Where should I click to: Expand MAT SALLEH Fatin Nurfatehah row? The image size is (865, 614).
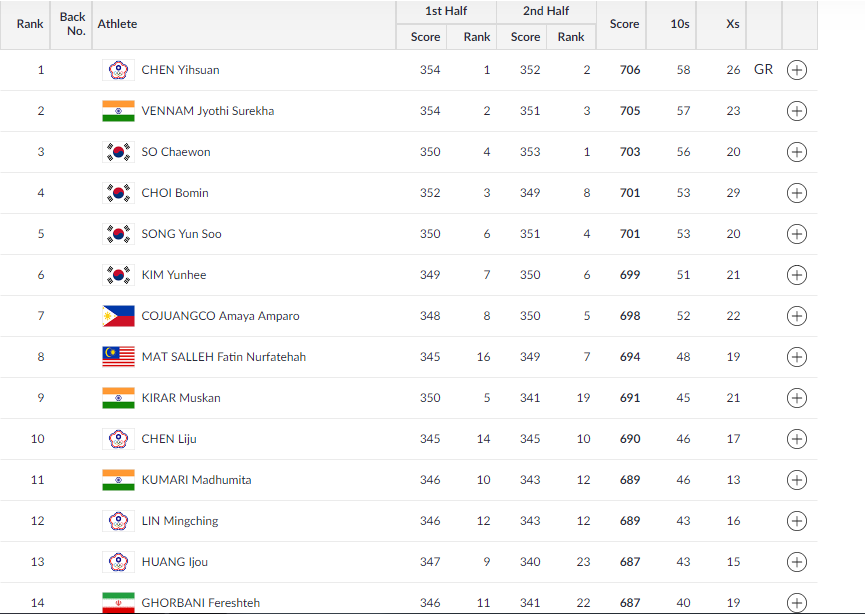tap(796, 357)
